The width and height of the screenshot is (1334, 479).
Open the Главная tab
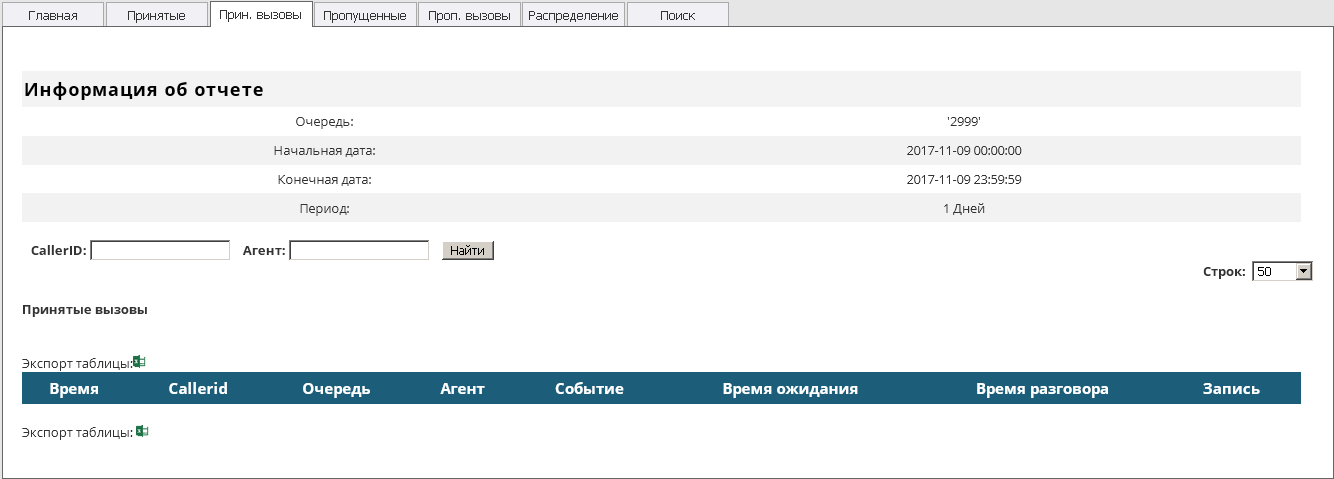(53, 15)
